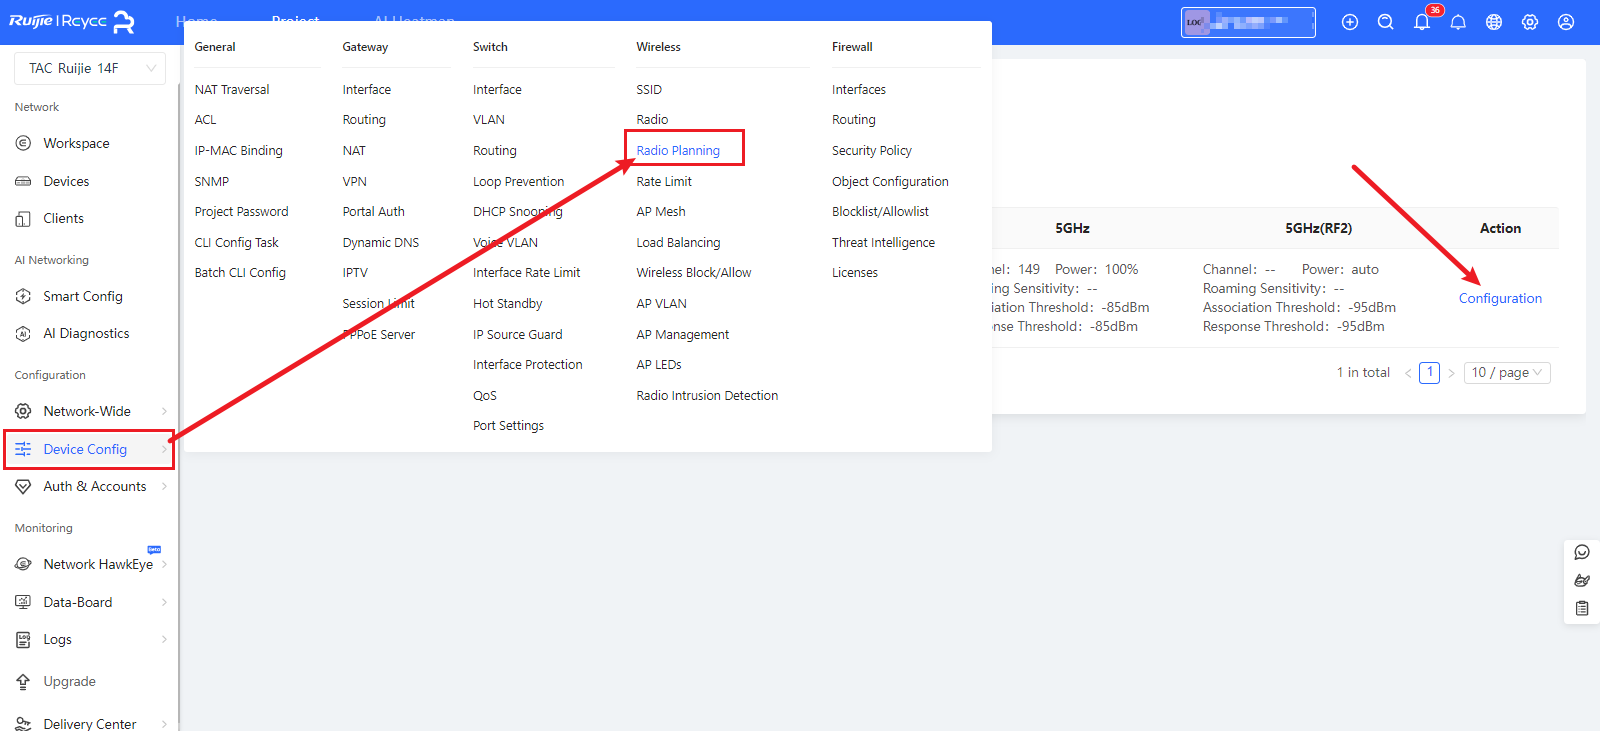Open PPPoE Server under Gateway

[x=378, y=334]
